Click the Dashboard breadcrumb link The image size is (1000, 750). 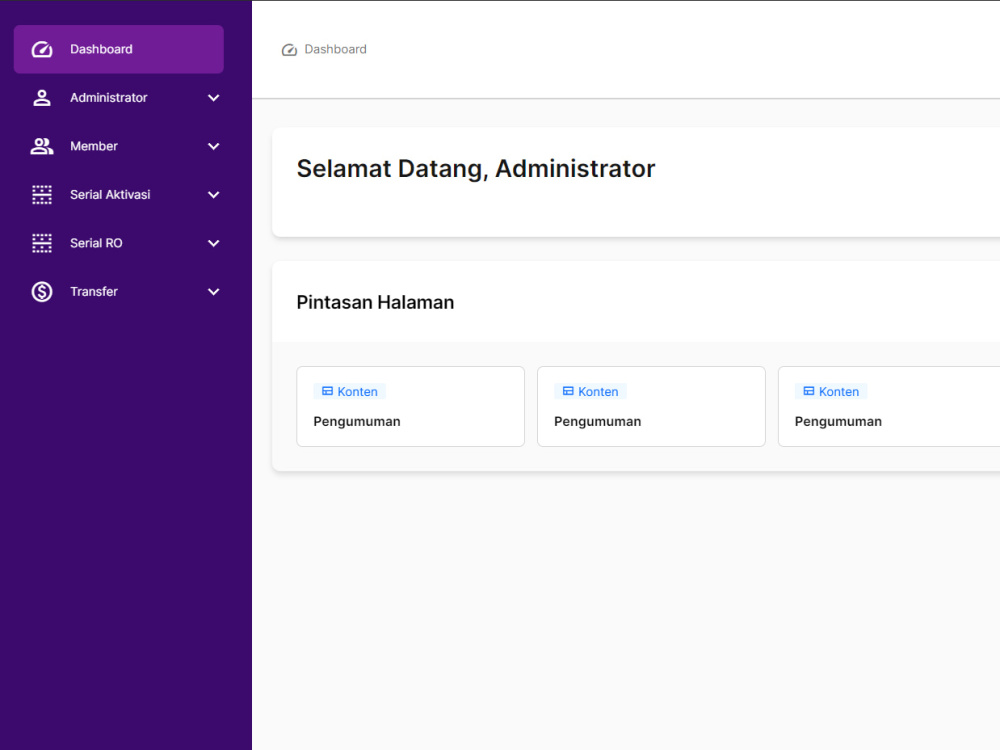point(335,49)
